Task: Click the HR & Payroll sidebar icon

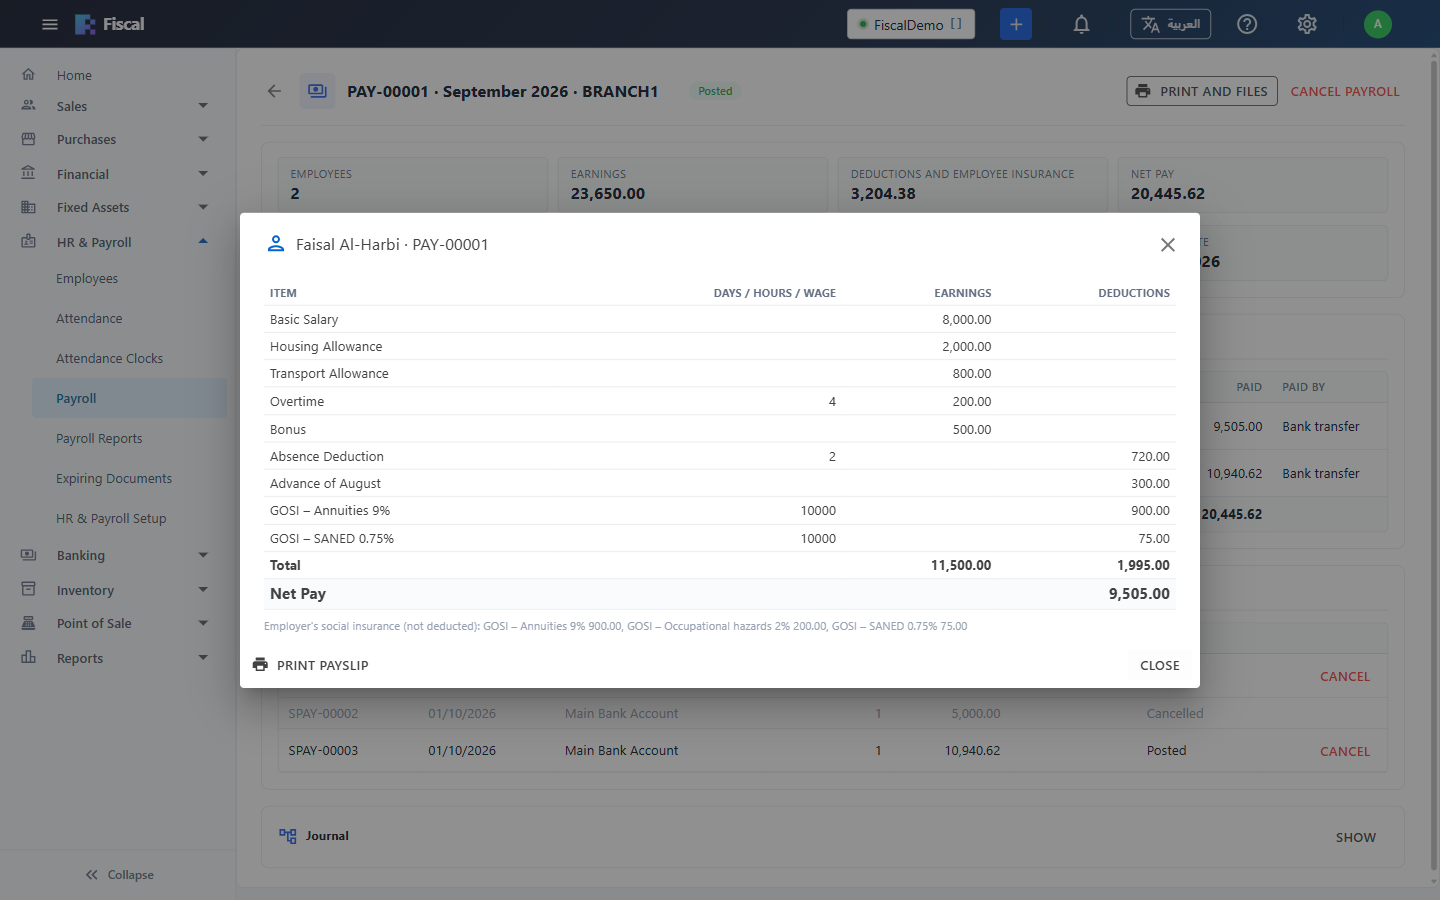Action: coord(28,241)
